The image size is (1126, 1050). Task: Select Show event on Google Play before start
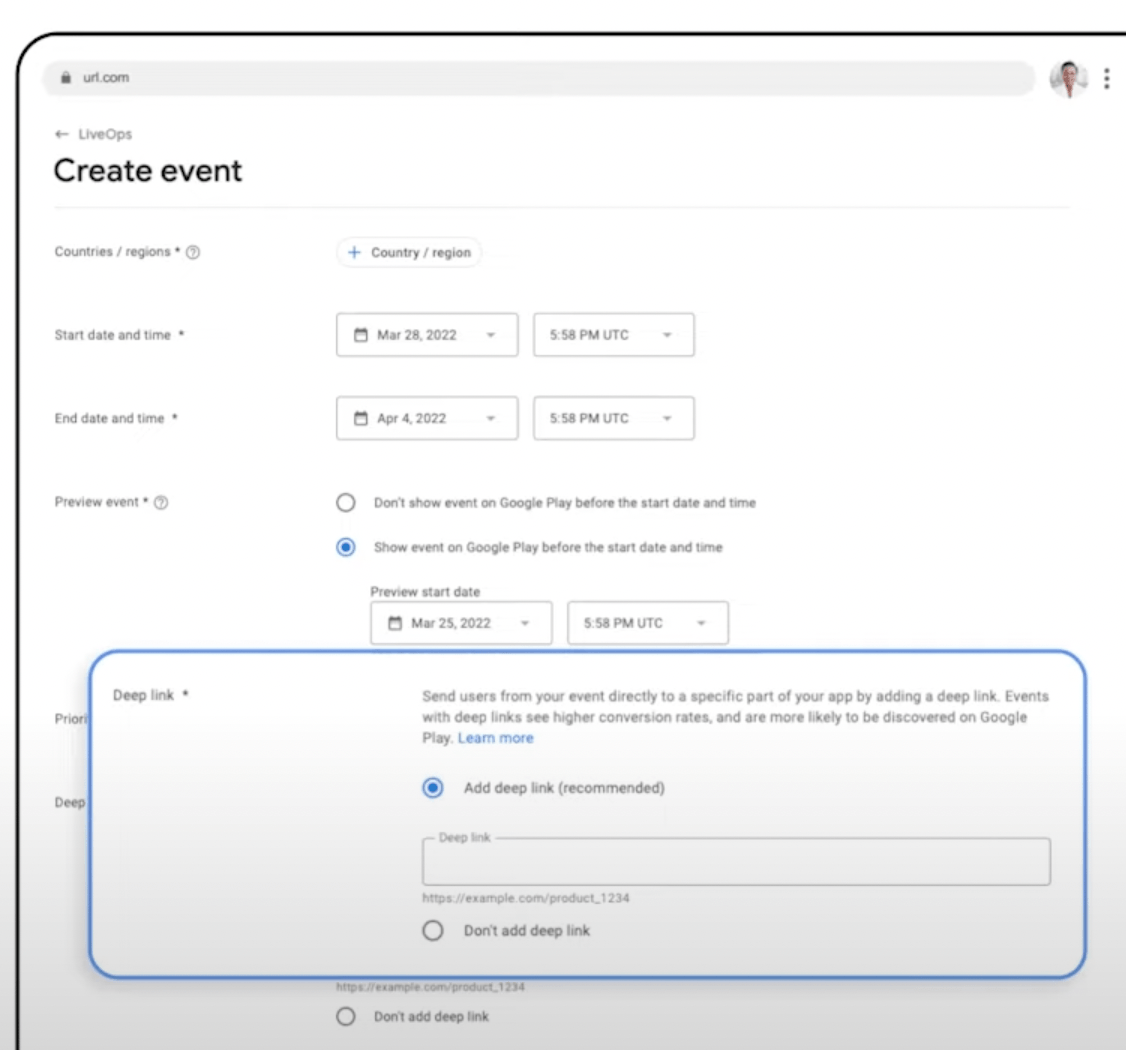click(346, 547)
